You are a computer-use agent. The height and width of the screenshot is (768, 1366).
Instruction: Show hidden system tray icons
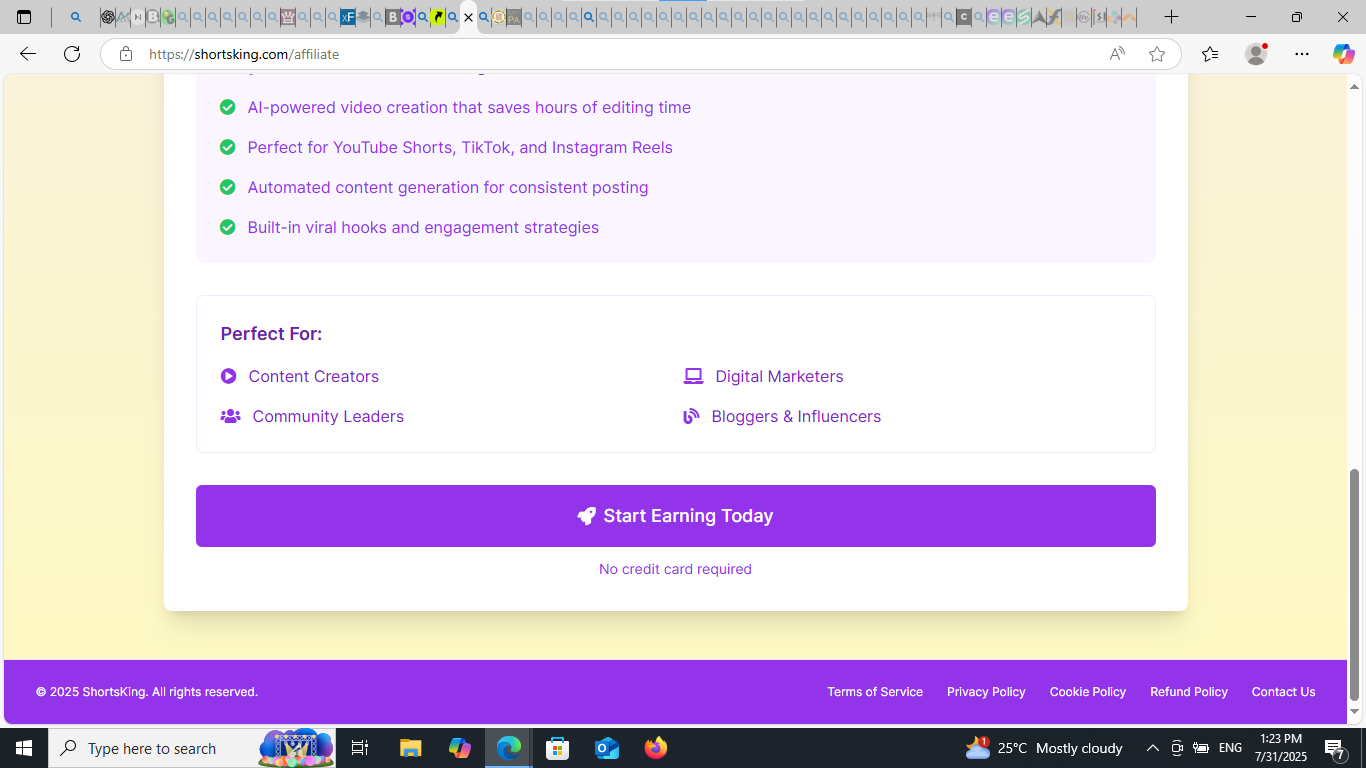(1152, 748)
